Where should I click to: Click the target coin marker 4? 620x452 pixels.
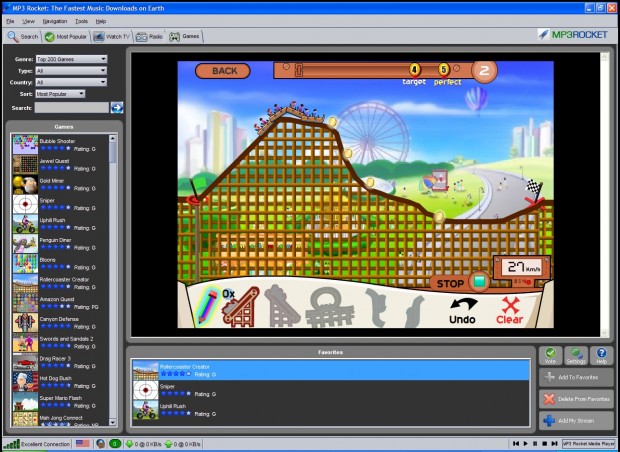point(414,70)
